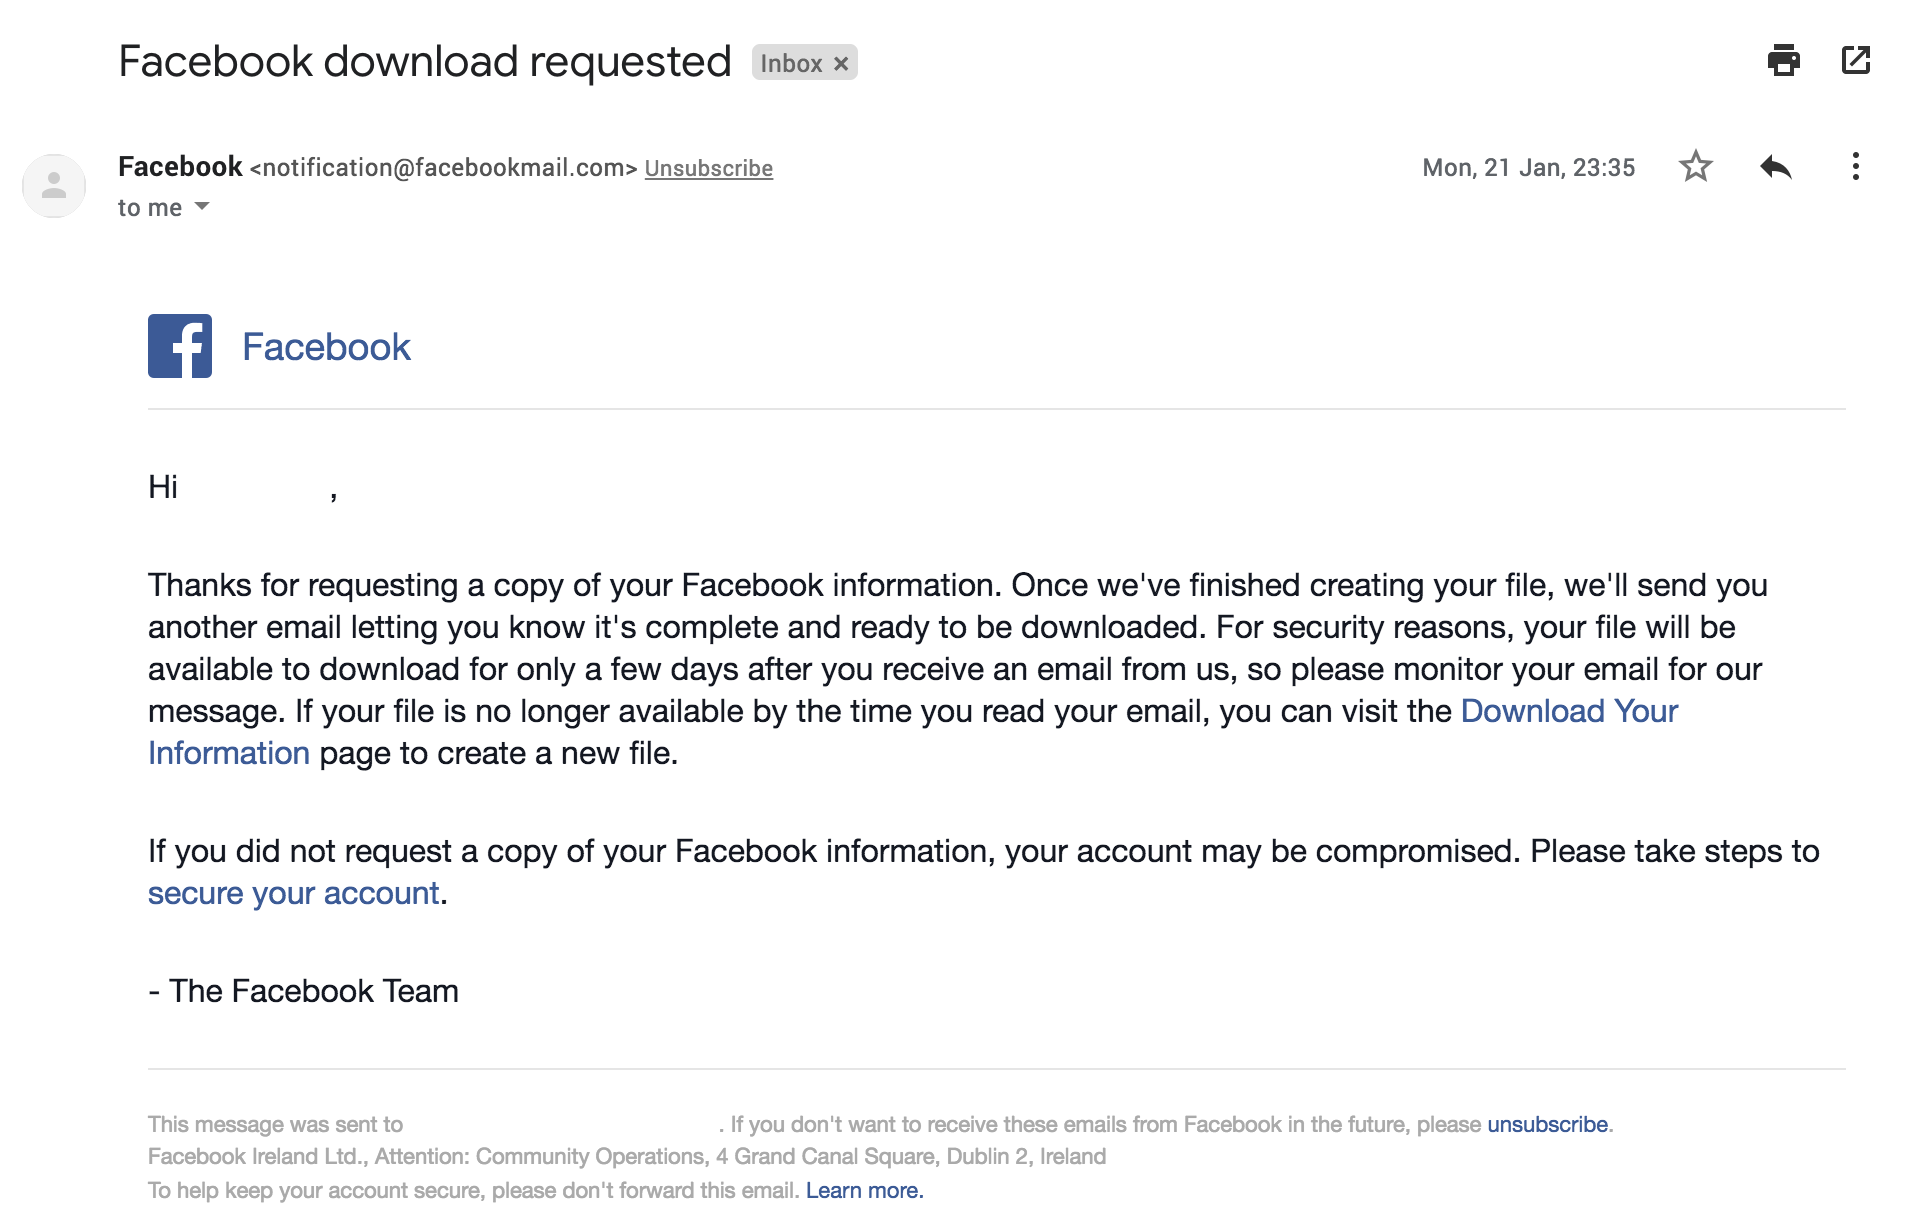Screen dimensions: 1918x1226
Task: Click the sender avatar icon
Action: [x=54, y=186]
